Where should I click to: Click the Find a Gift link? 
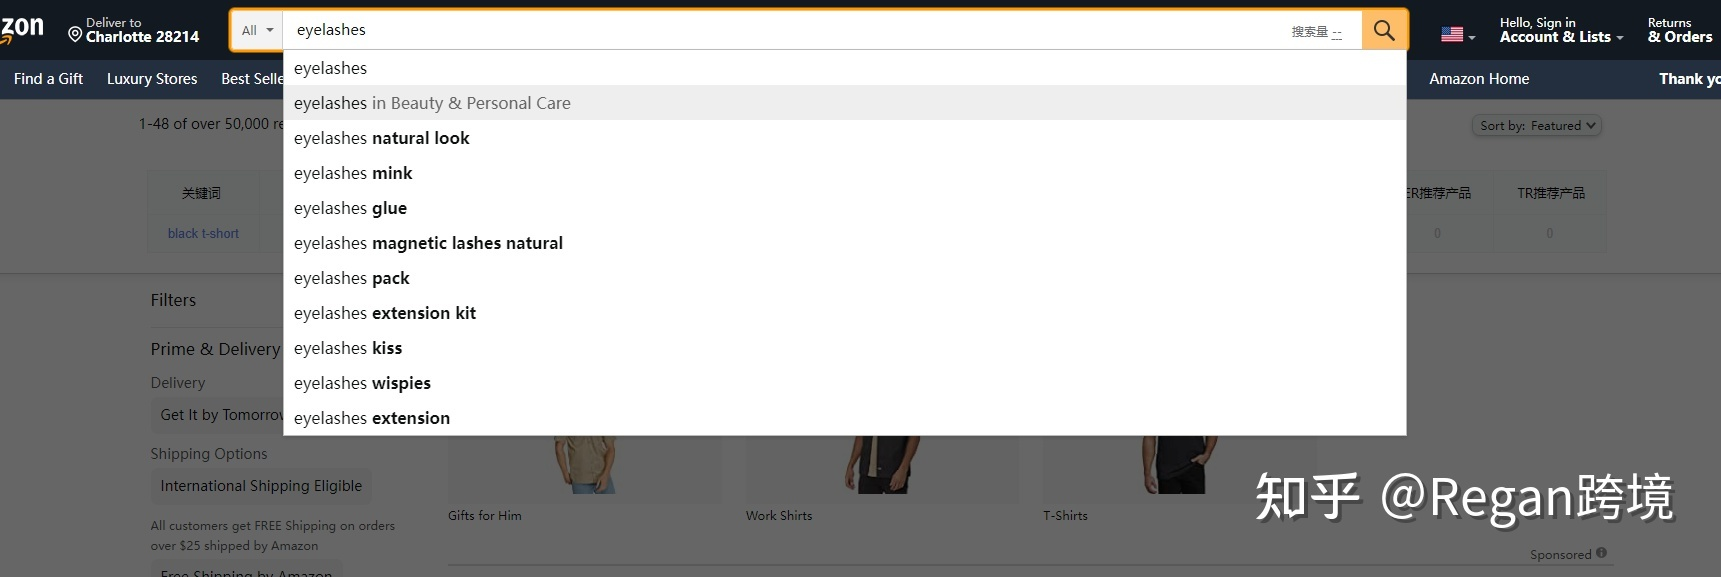(48, 79)
